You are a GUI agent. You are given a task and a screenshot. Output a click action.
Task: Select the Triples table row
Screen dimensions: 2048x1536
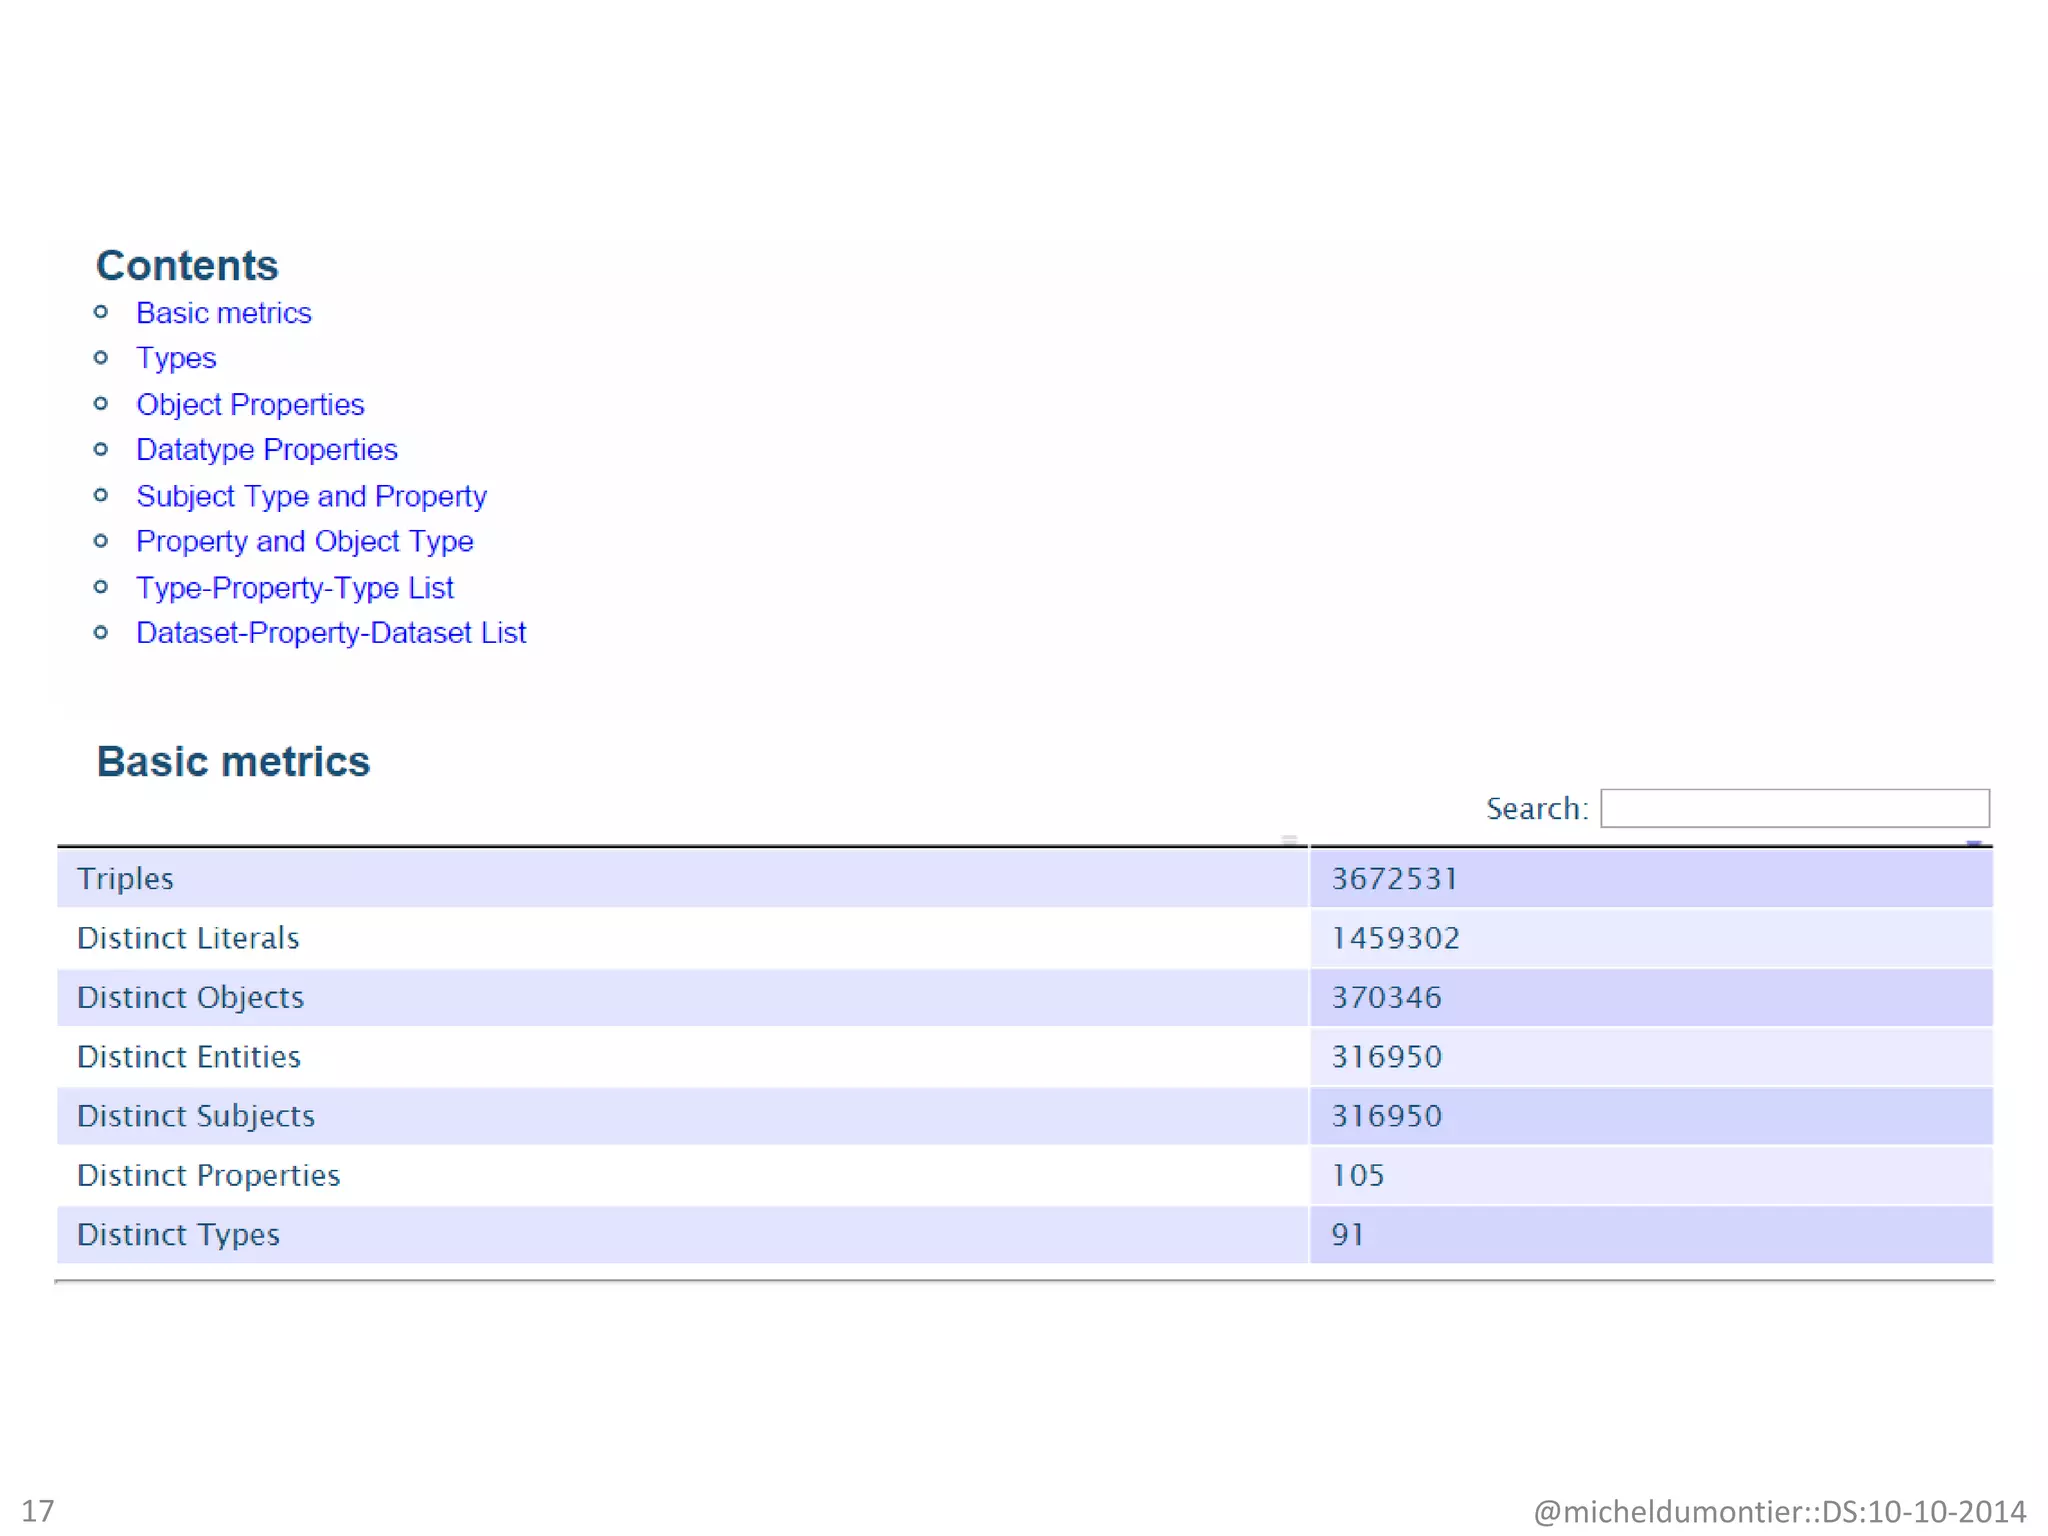125,878
